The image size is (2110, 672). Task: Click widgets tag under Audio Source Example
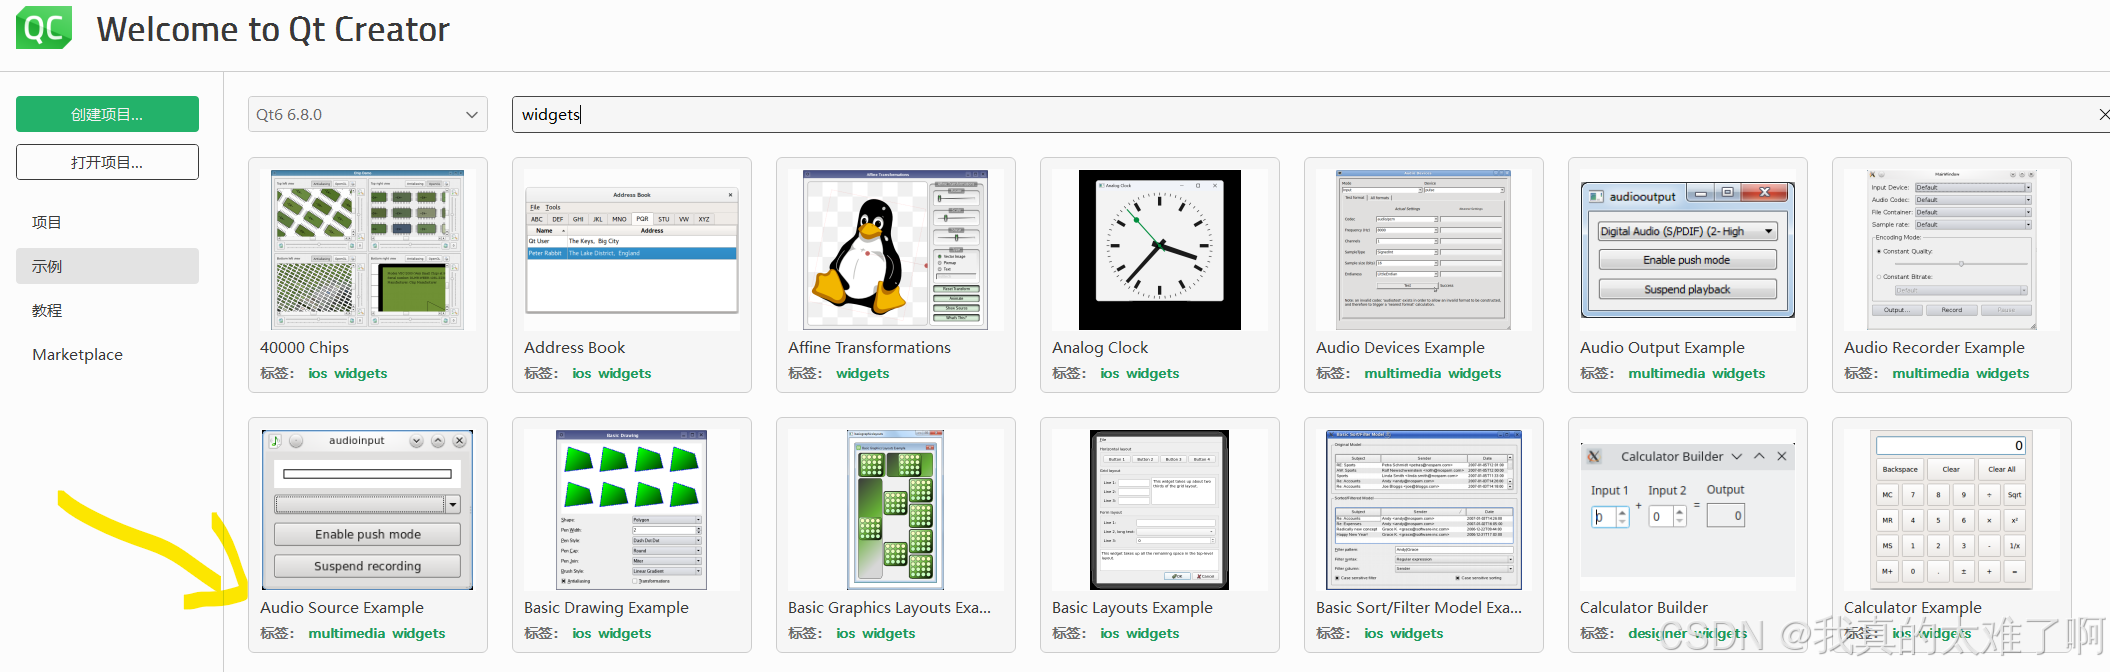419,633
